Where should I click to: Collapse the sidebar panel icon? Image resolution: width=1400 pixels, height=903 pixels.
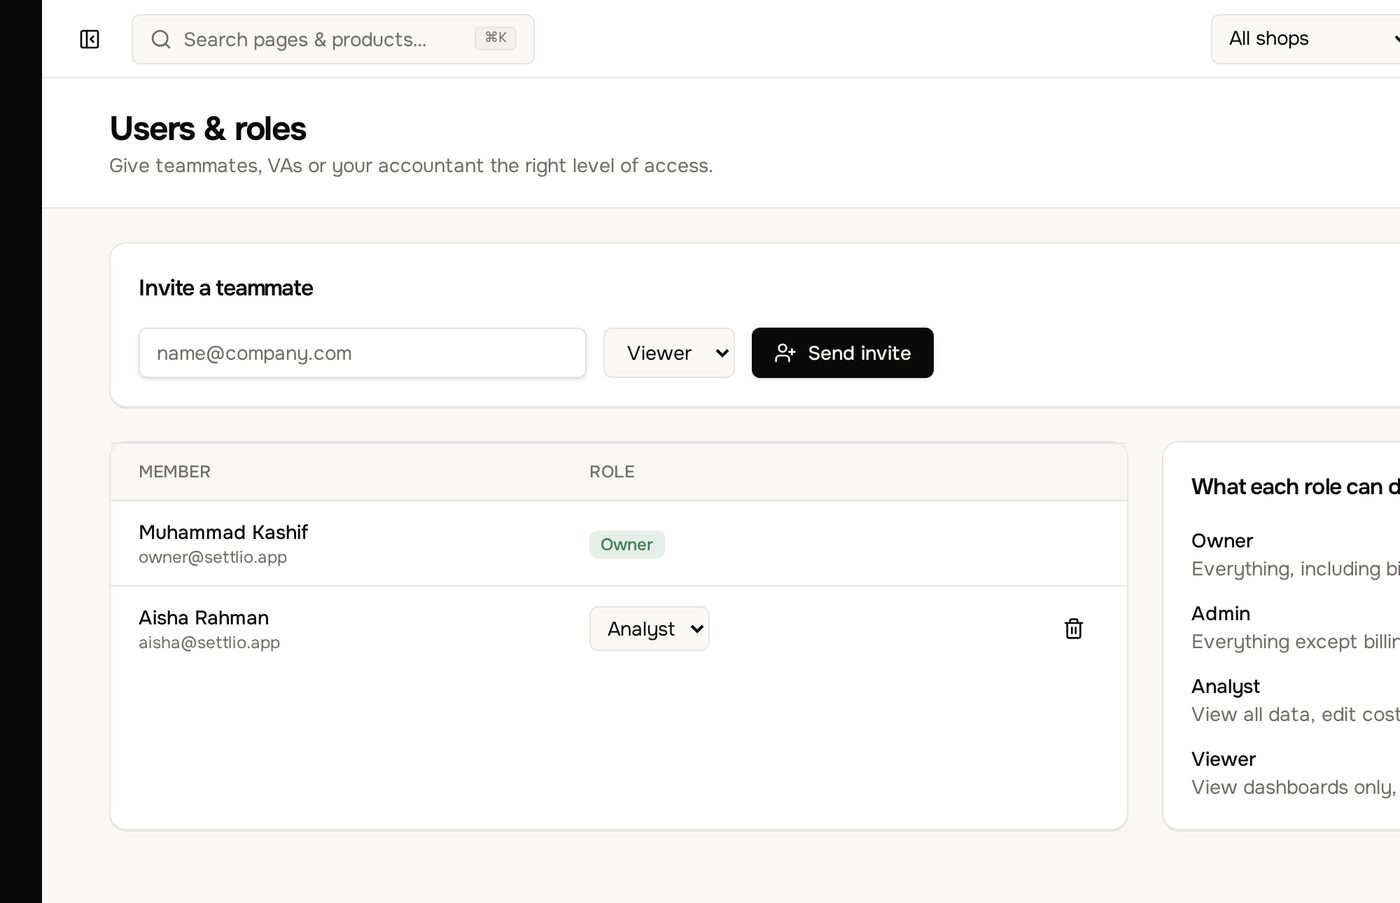click(89, 39)
